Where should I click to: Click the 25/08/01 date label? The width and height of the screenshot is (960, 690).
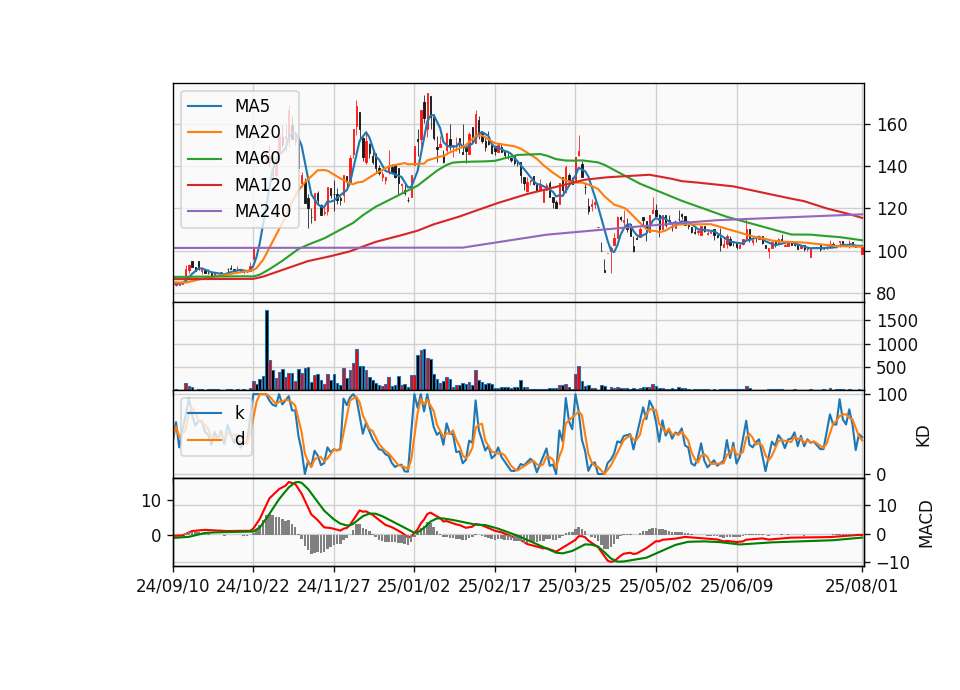(x=861, y=586)
